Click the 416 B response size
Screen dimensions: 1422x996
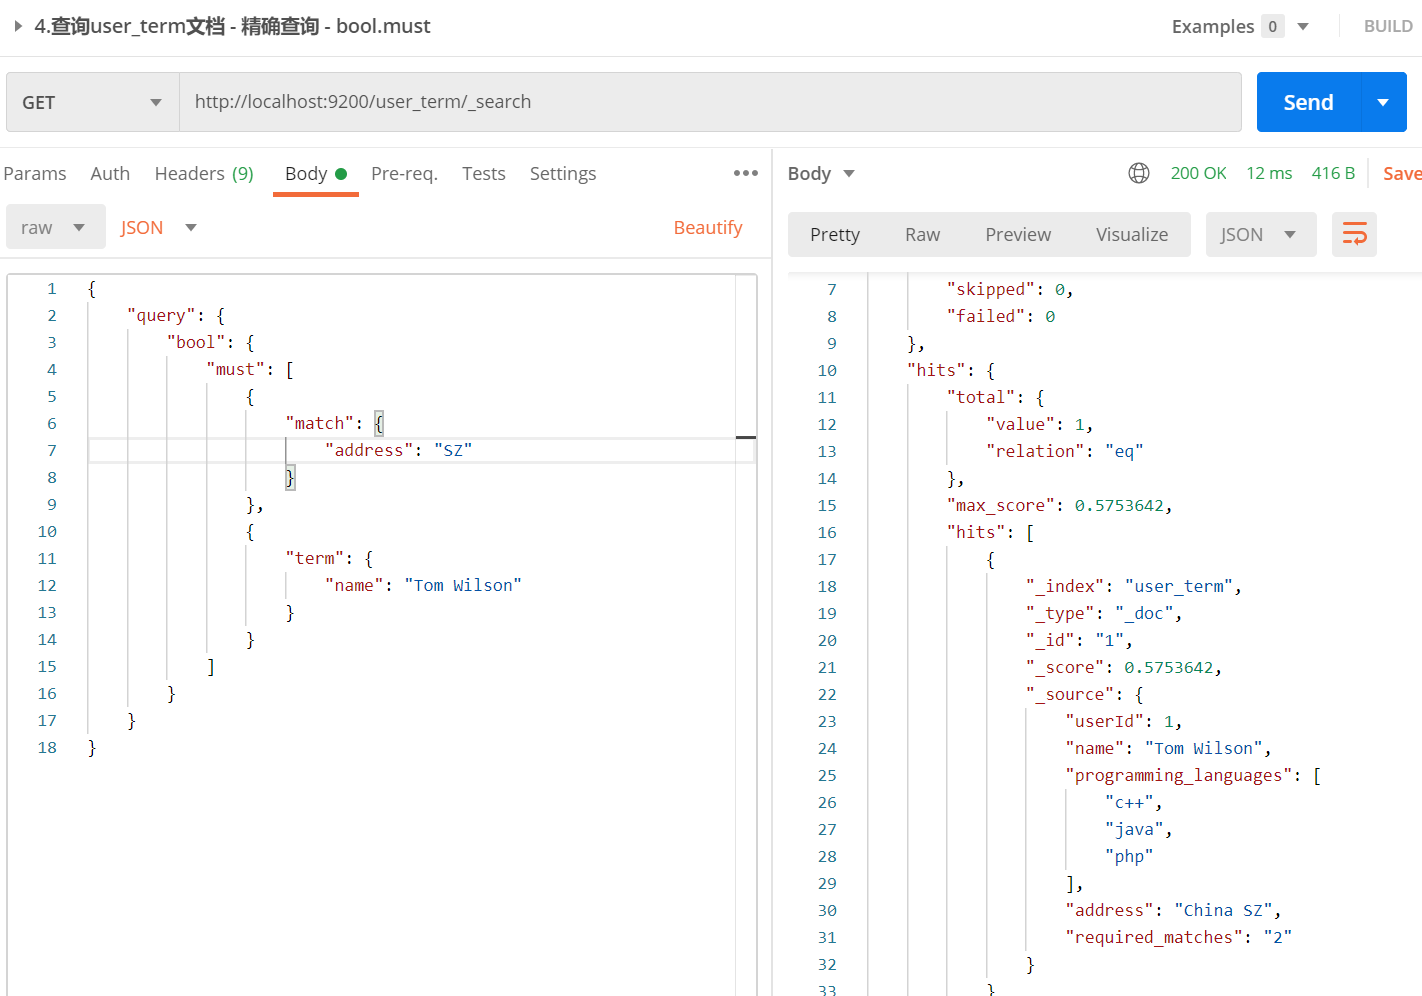(x=1333, y=173)
